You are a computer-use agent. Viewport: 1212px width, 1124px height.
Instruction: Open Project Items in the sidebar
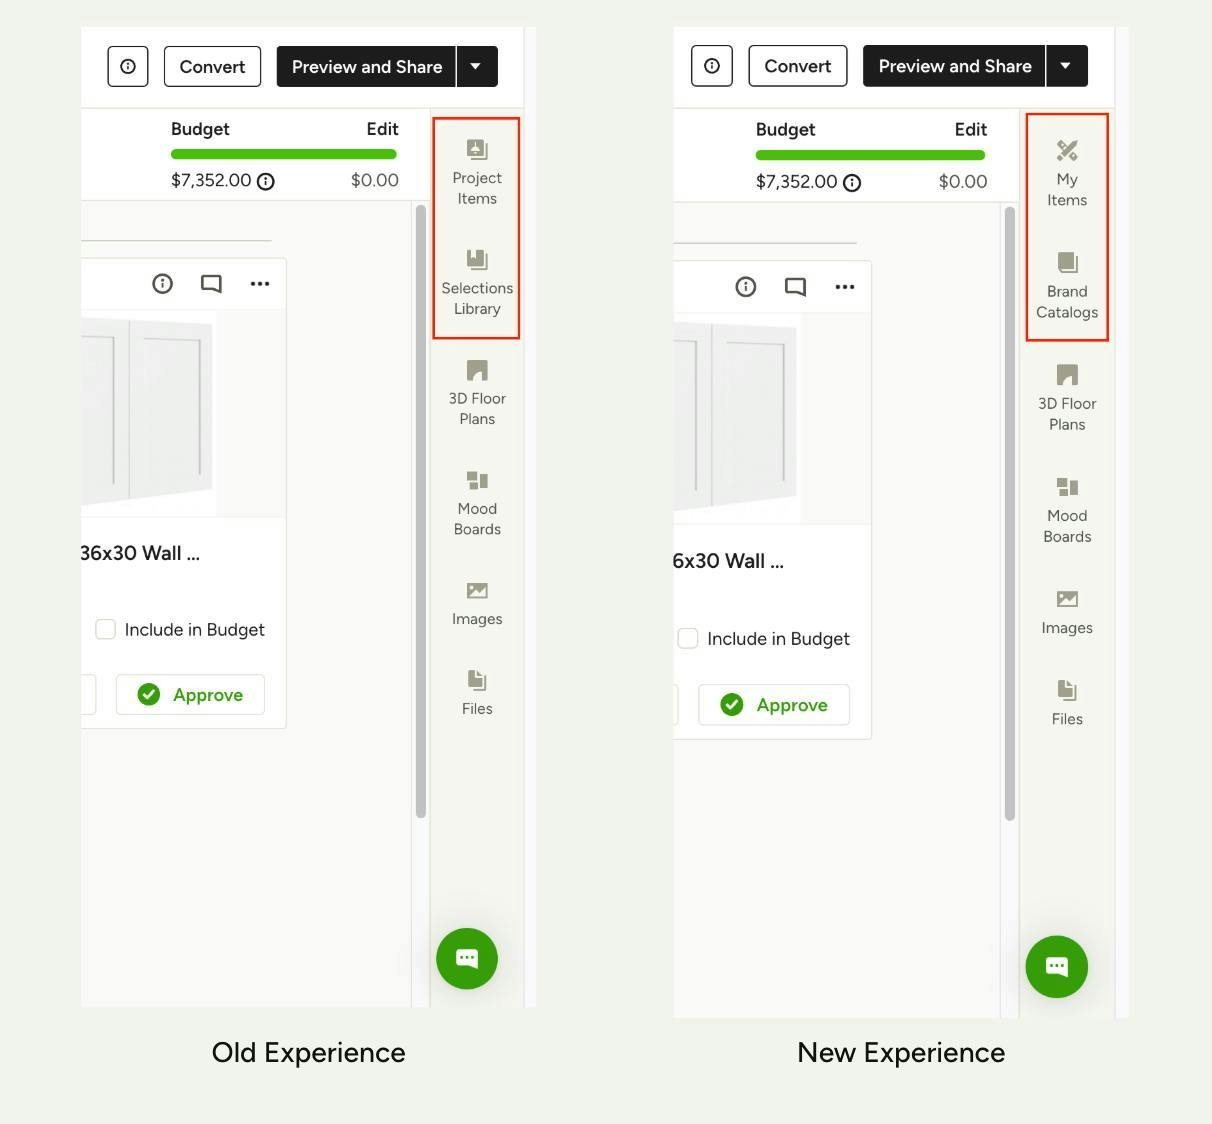click(477, 173)
